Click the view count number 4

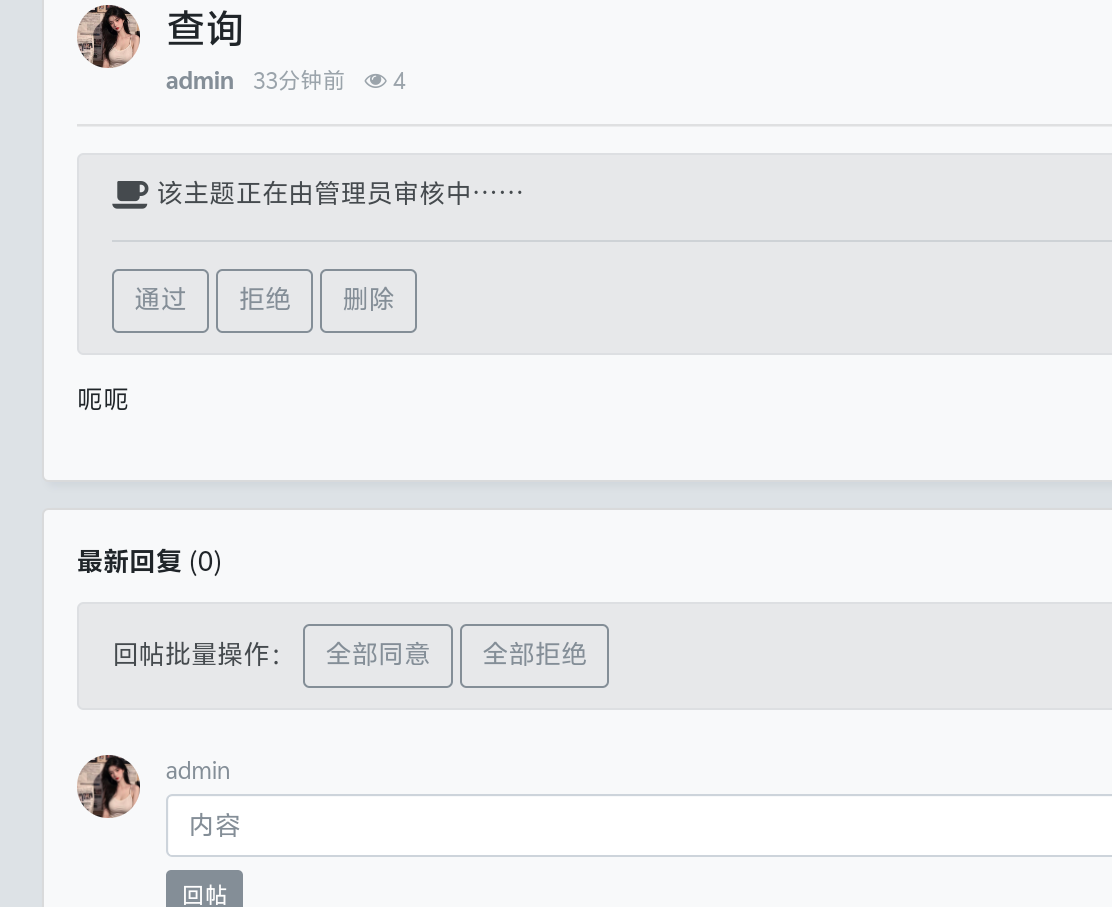(x=399, y=81)
